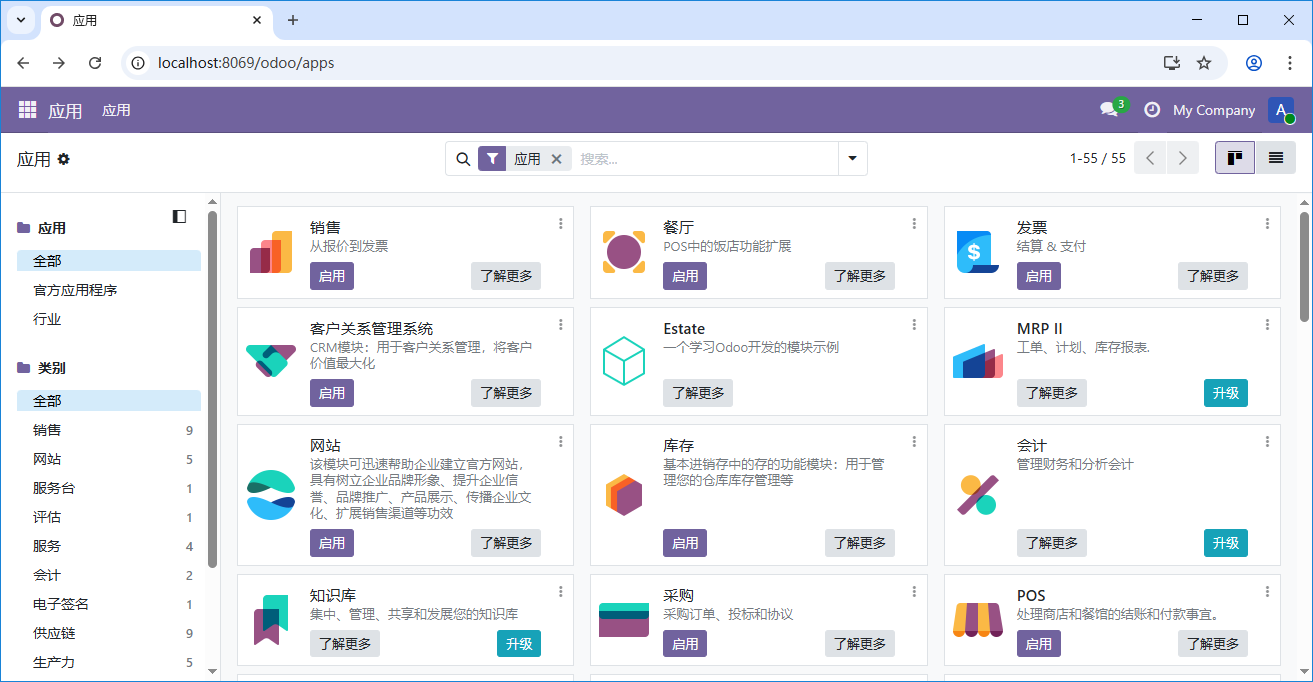Click the browser address bar

[640, 63]
